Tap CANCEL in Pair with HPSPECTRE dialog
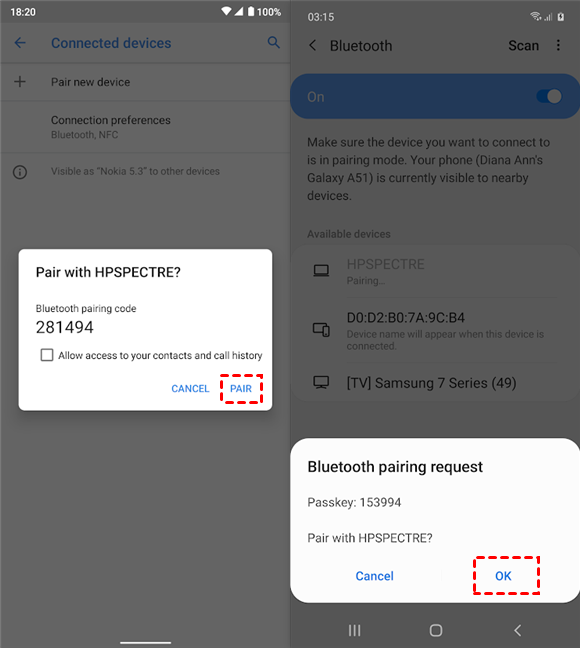The height and width of the screenshot is (648, 580). [190, 388]
